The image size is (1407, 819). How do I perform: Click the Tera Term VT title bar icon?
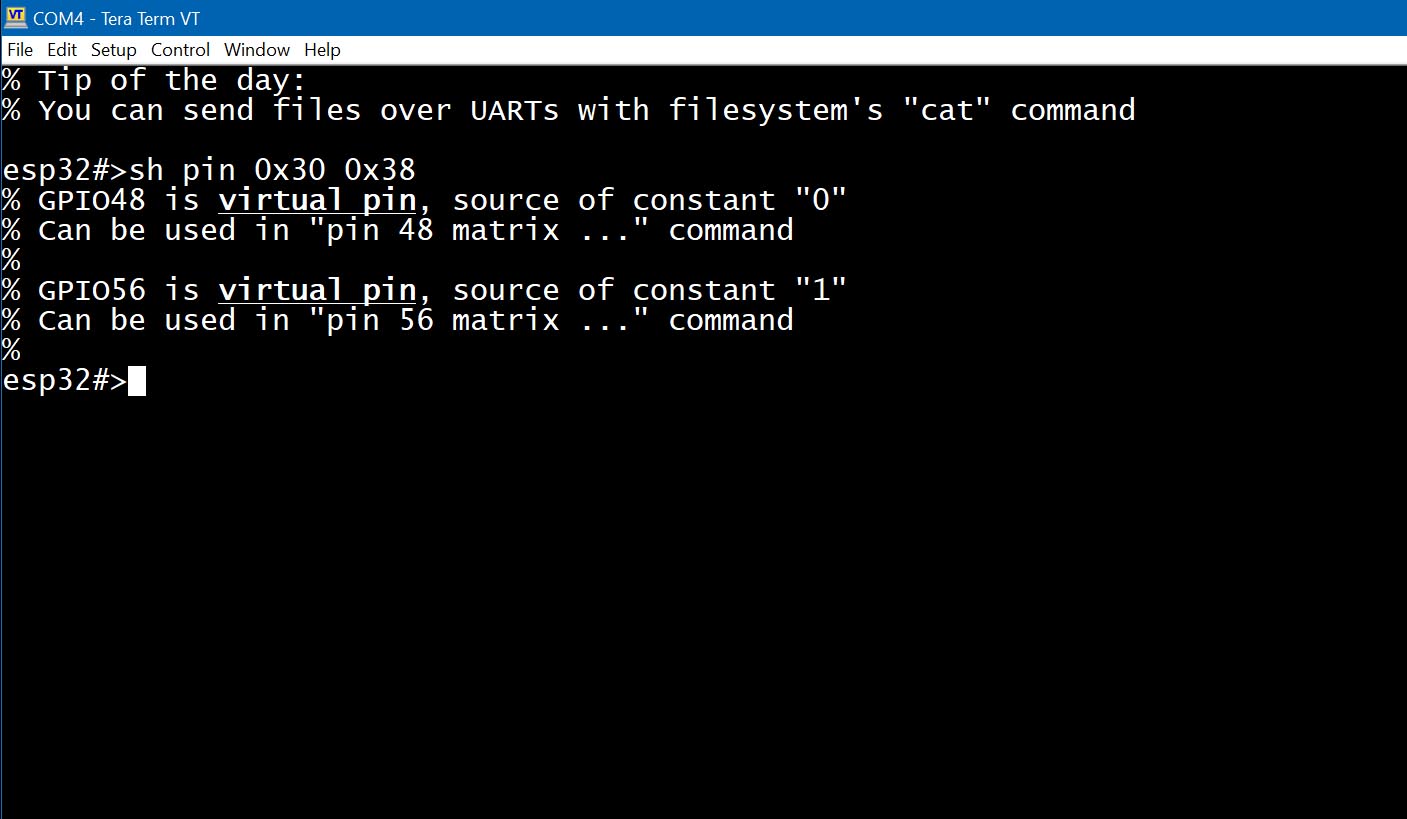tap(16, 18)
